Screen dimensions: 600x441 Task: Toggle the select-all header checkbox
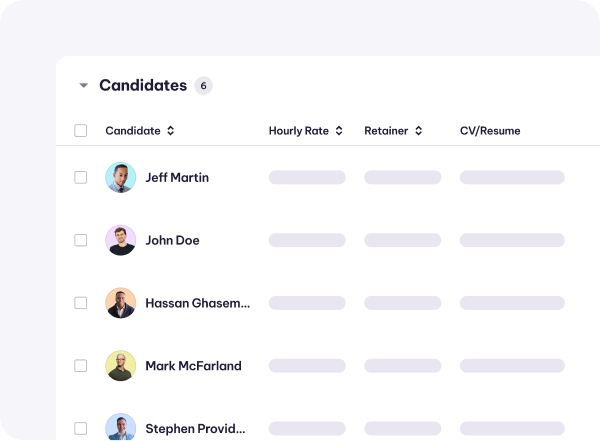pos(80,131)
